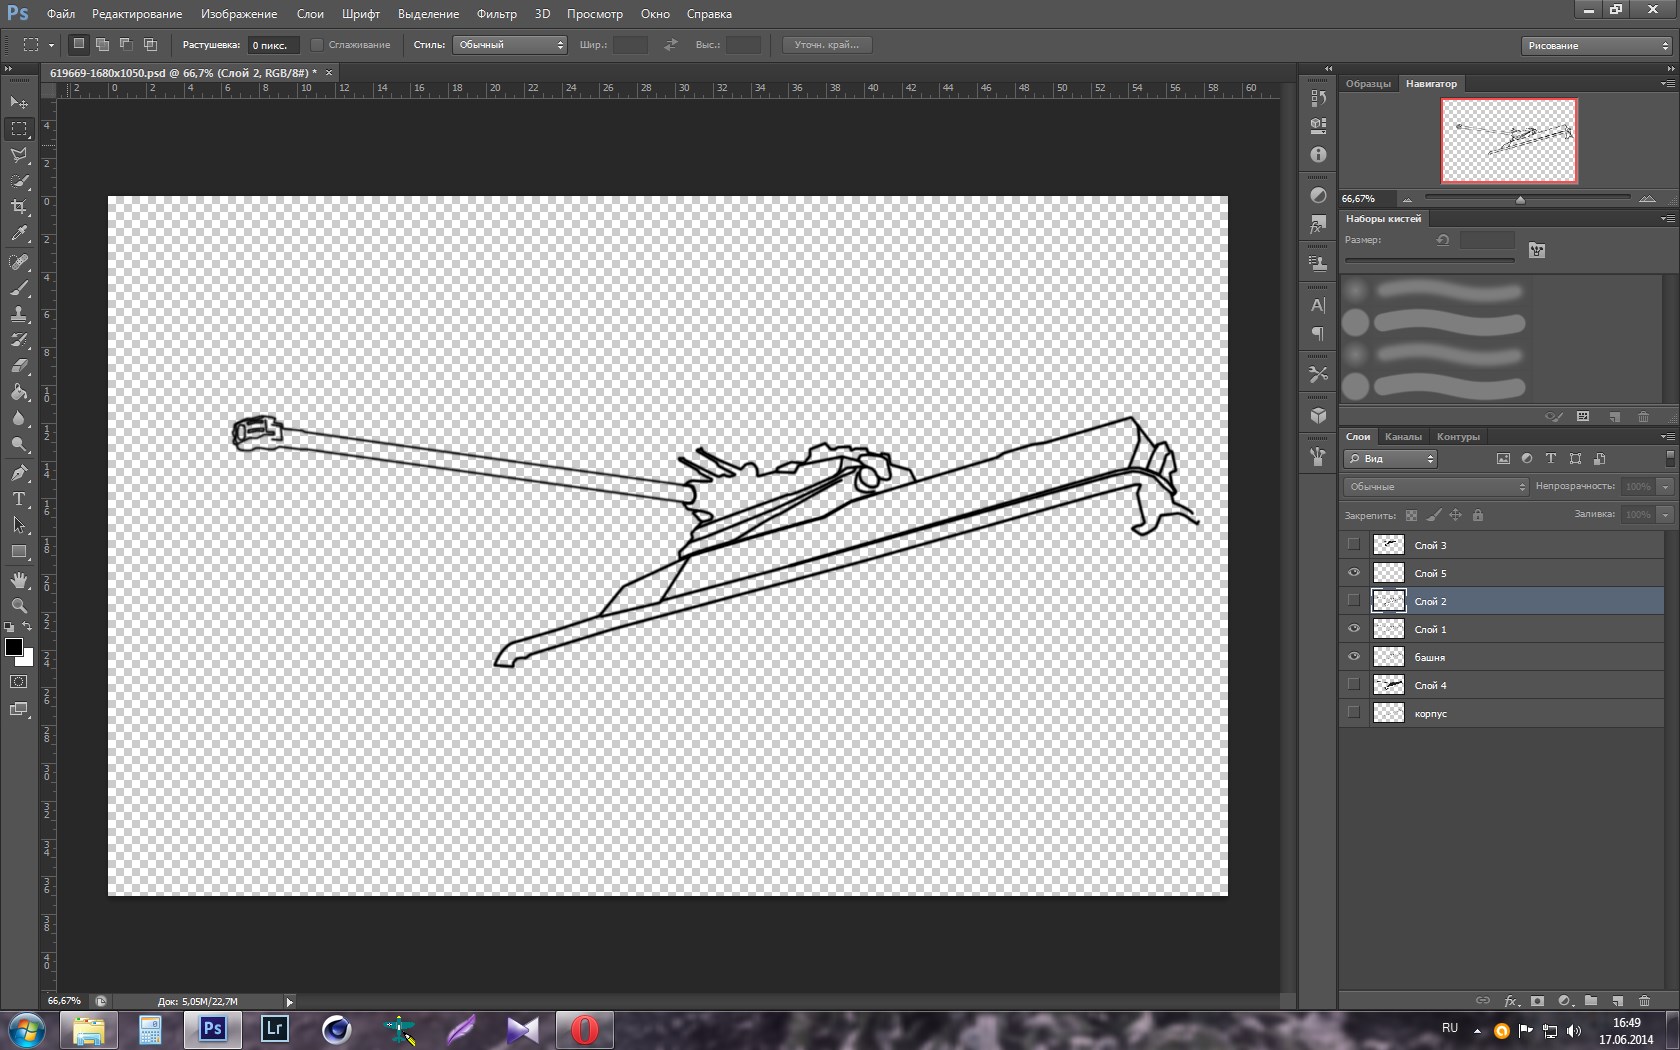The width and height of the screenshot is (1680, 1050).
Task: Select the Hand tool
Action: click(x=19, y=580)
